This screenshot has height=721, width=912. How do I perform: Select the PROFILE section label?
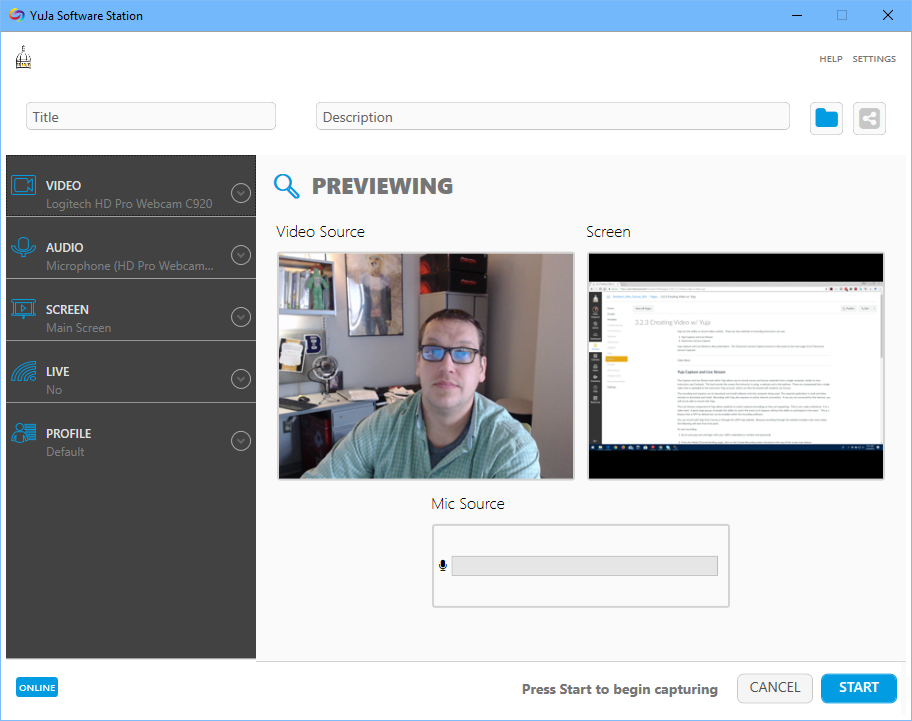tap(69, 434)
